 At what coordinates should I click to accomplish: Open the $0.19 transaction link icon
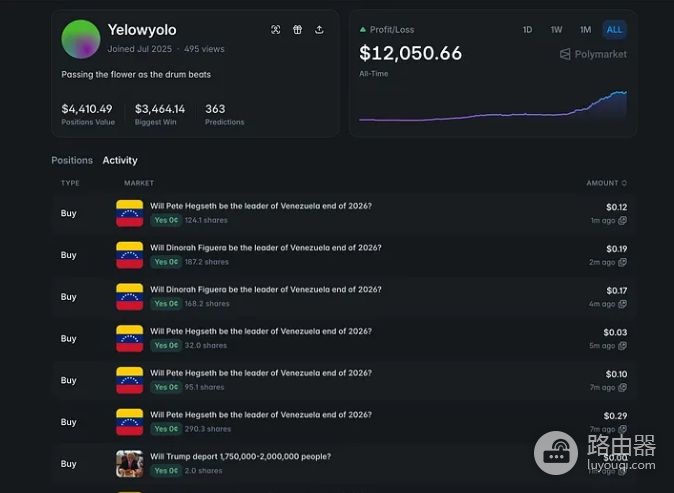pos(622,262)
